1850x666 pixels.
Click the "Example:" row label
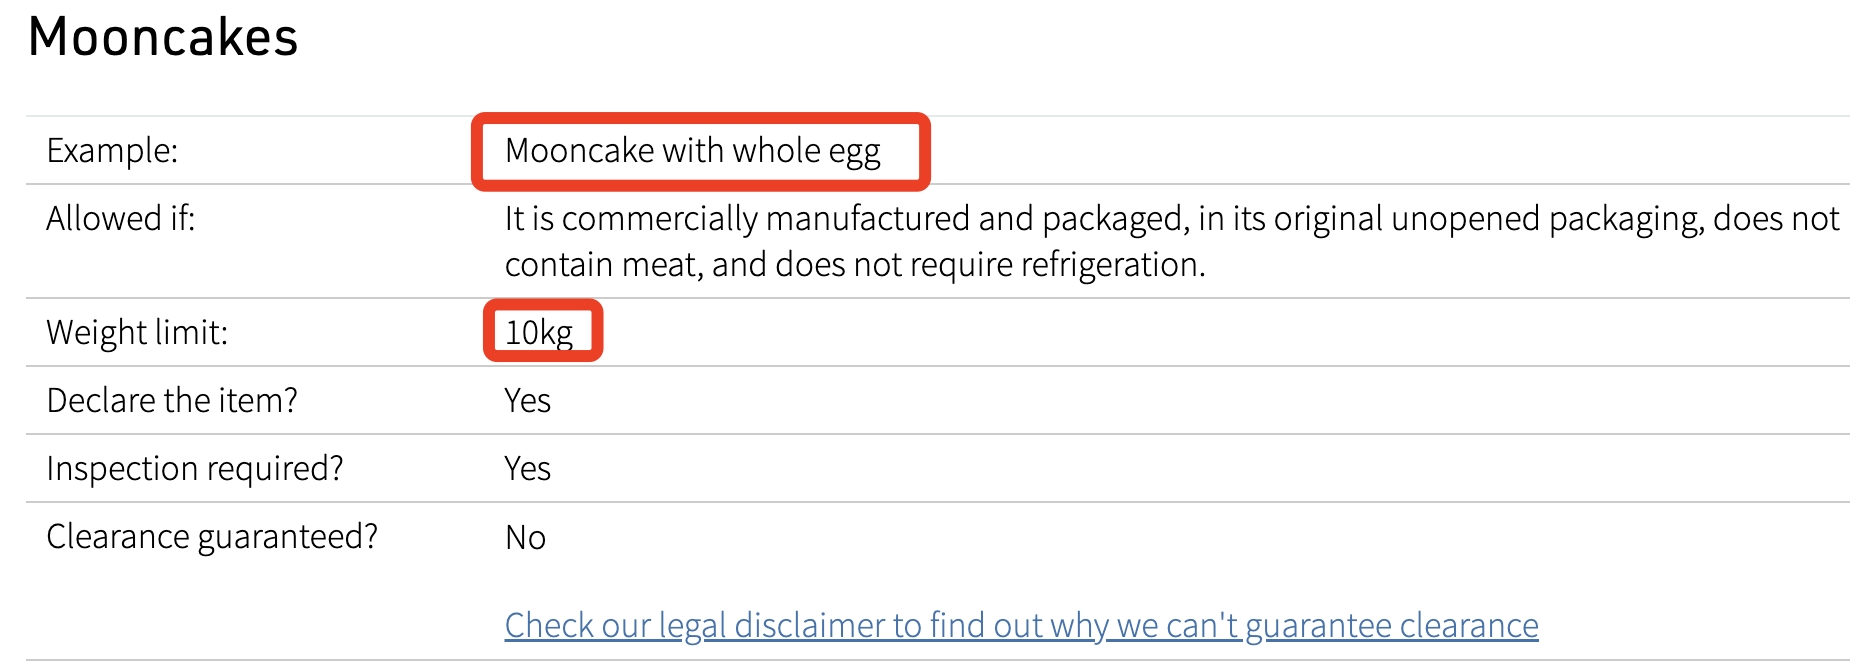click(112, 150)
